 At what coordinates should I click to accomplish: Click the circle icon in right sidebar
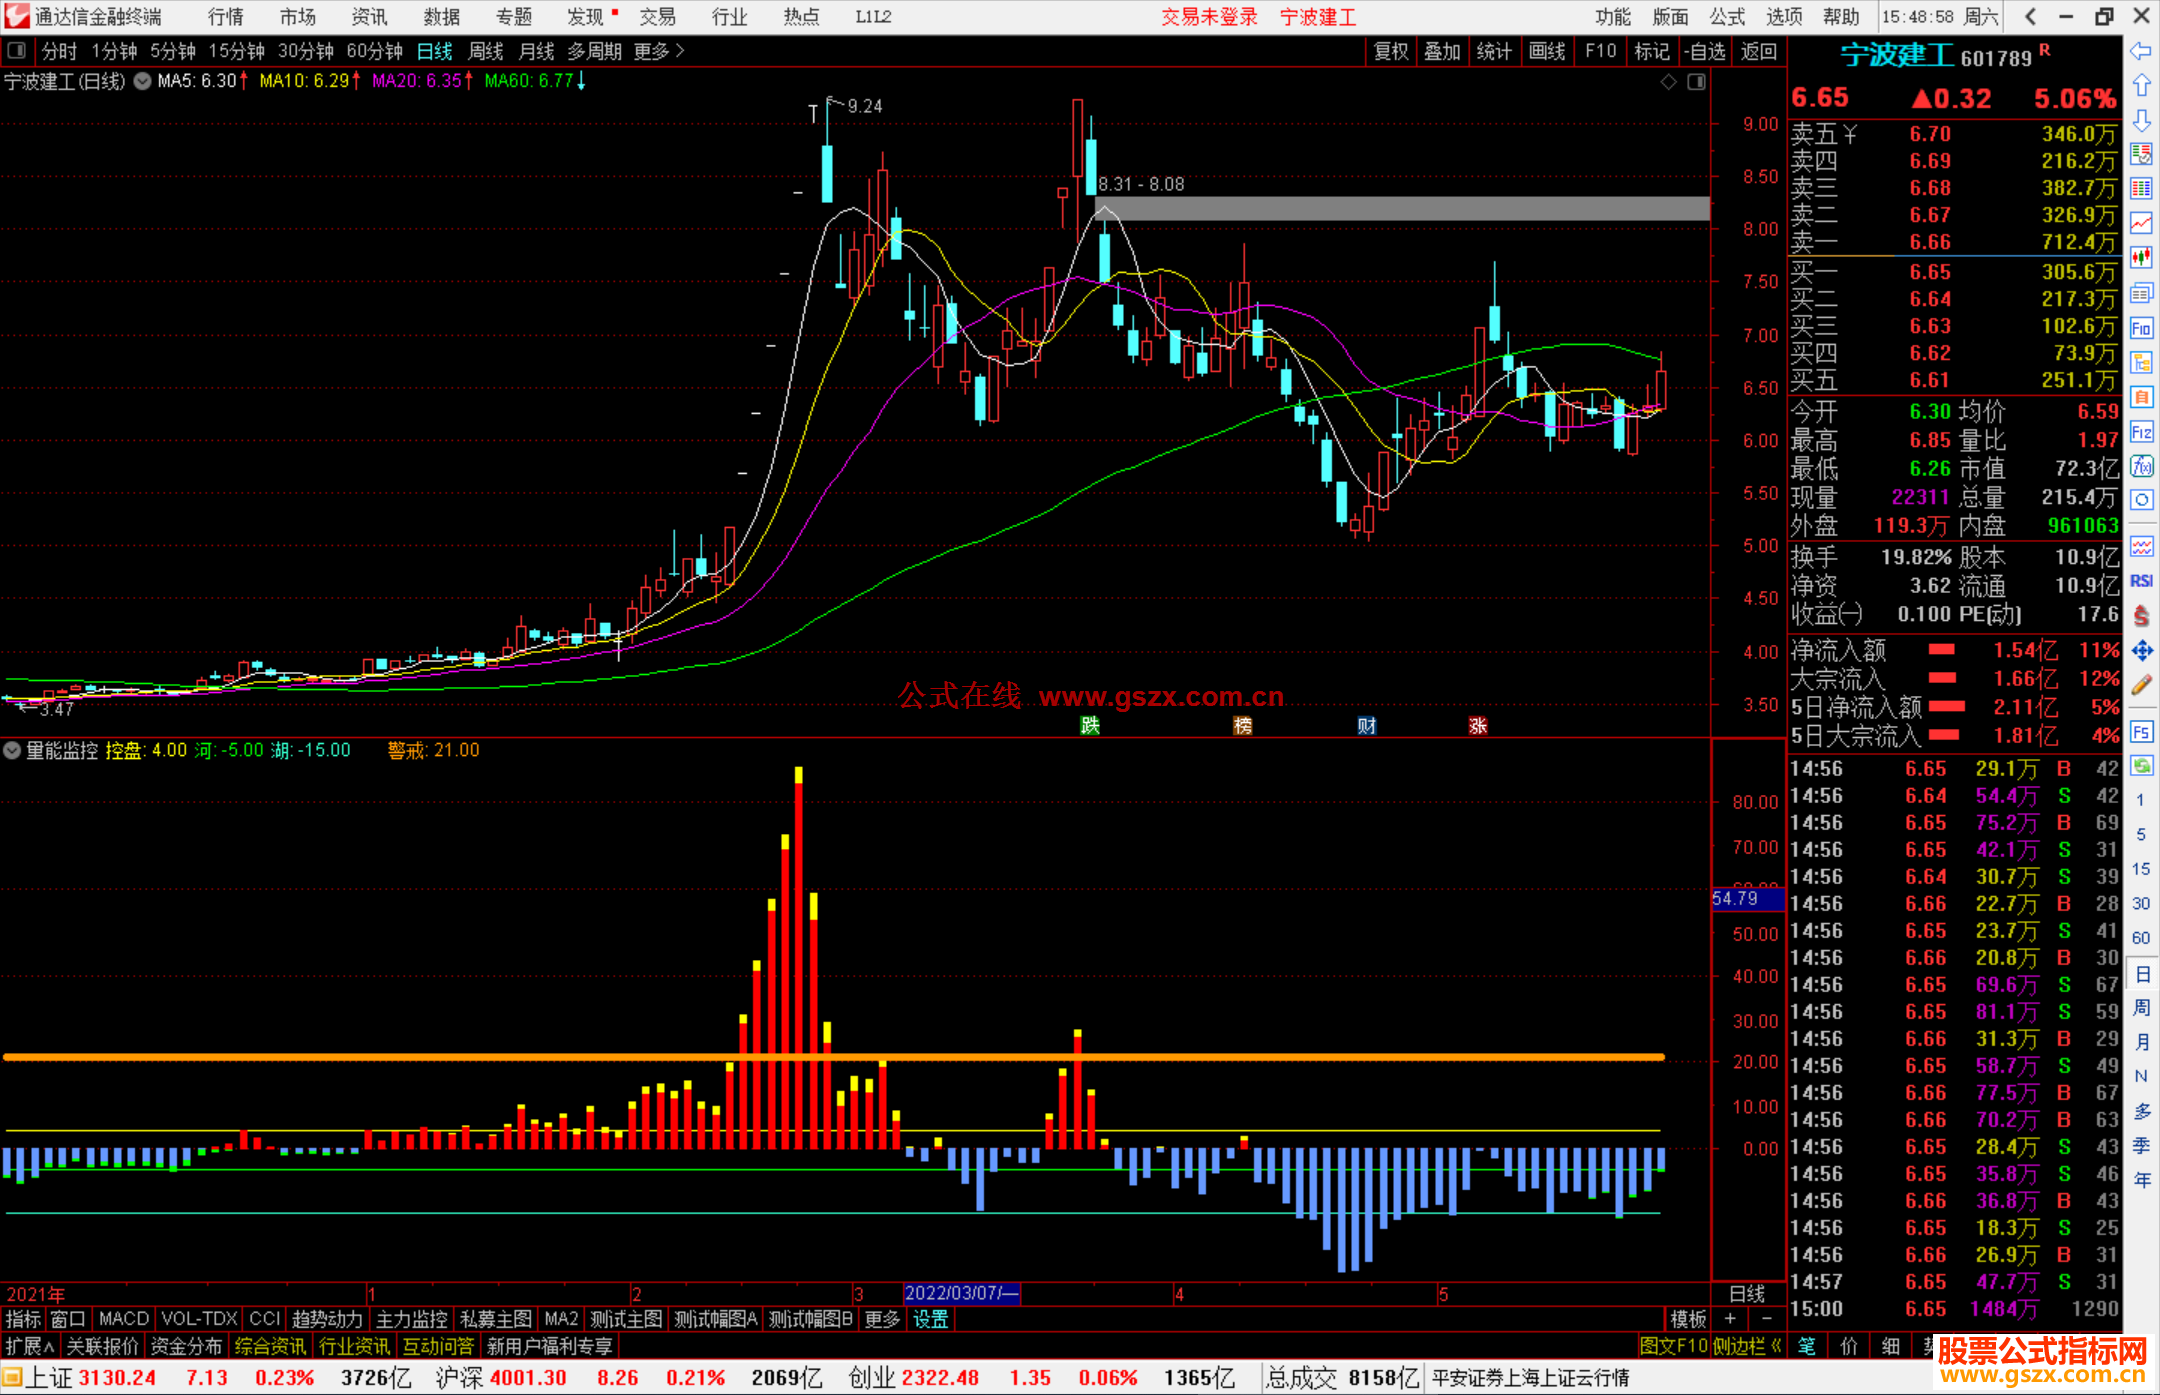point(2141,500)
